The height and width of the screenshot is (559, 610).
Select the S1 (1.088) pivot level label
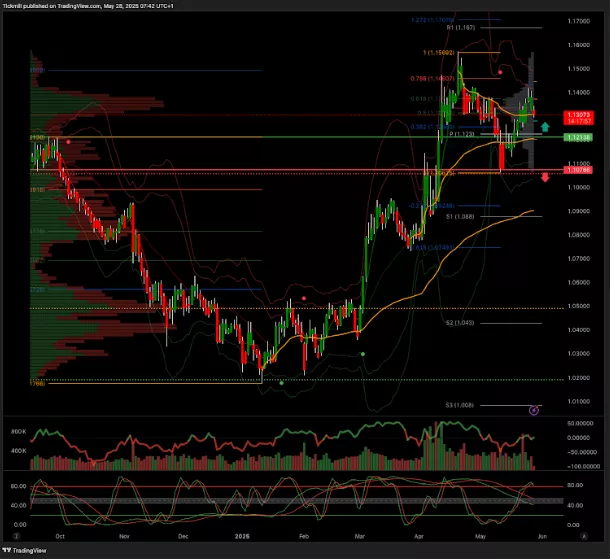(459, 216)
